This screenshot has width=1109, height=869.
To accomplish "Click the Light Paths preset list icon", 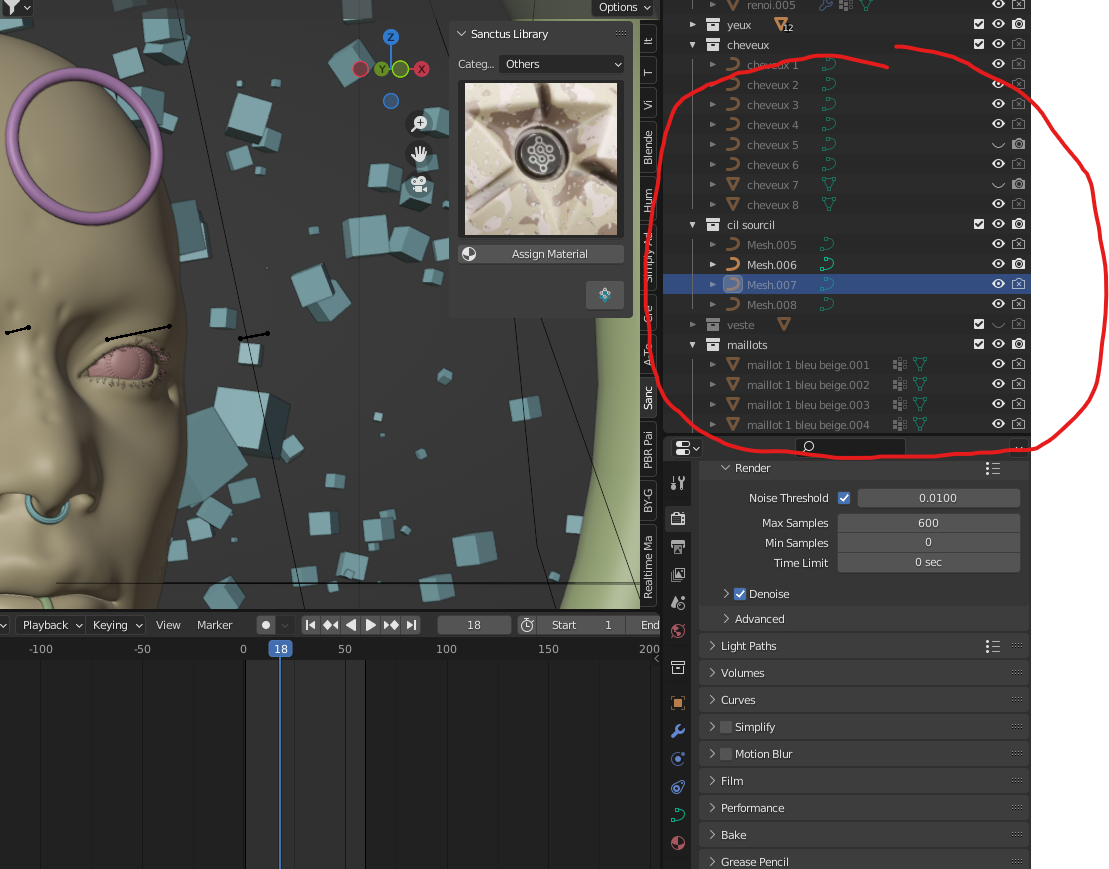I will [x=992, y=646].
